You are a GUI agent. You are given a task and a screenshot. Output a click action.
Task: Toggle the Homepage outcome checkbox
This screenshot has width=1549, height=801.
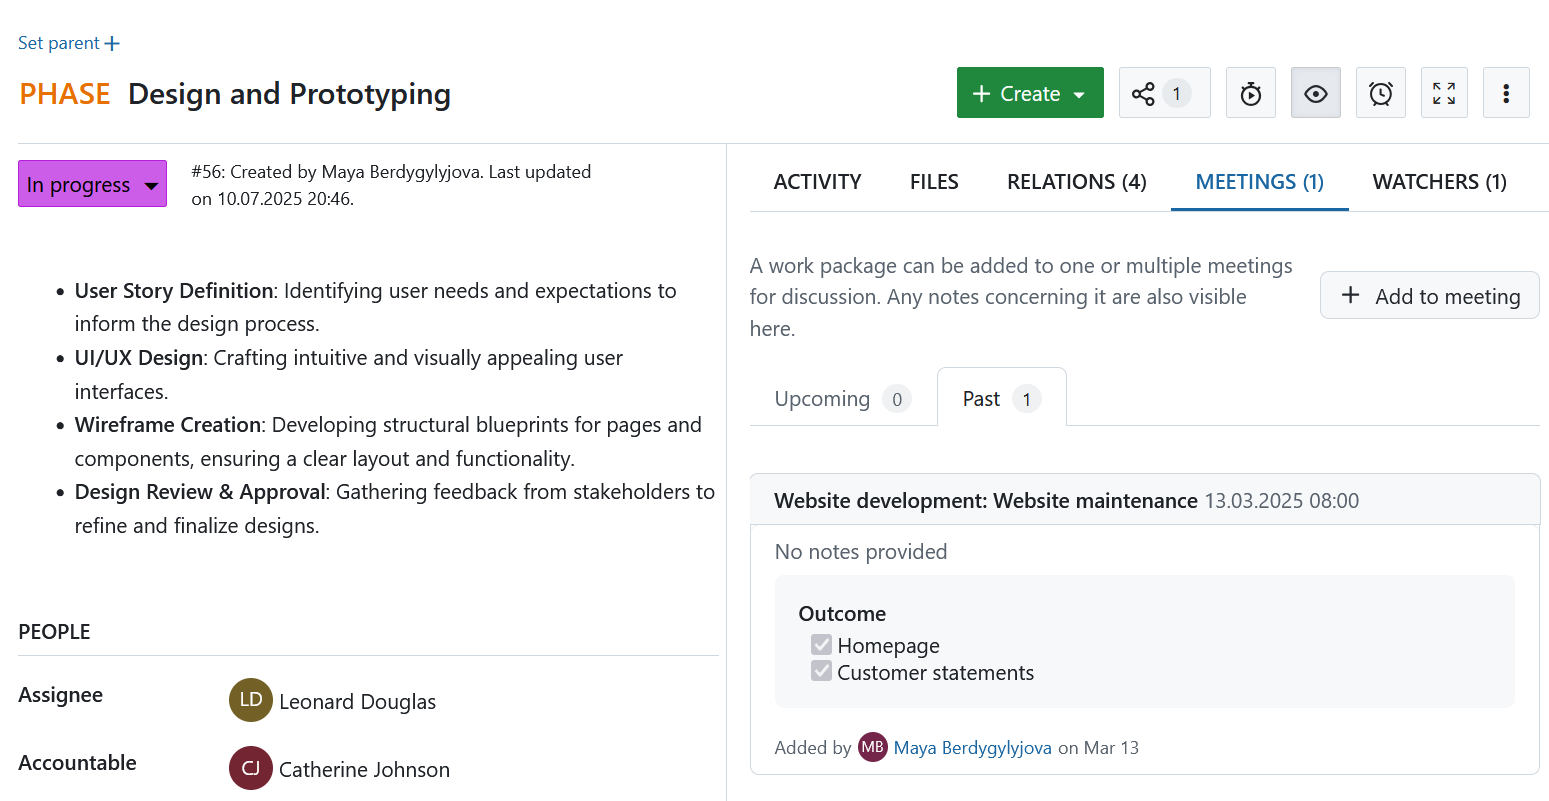821,645
